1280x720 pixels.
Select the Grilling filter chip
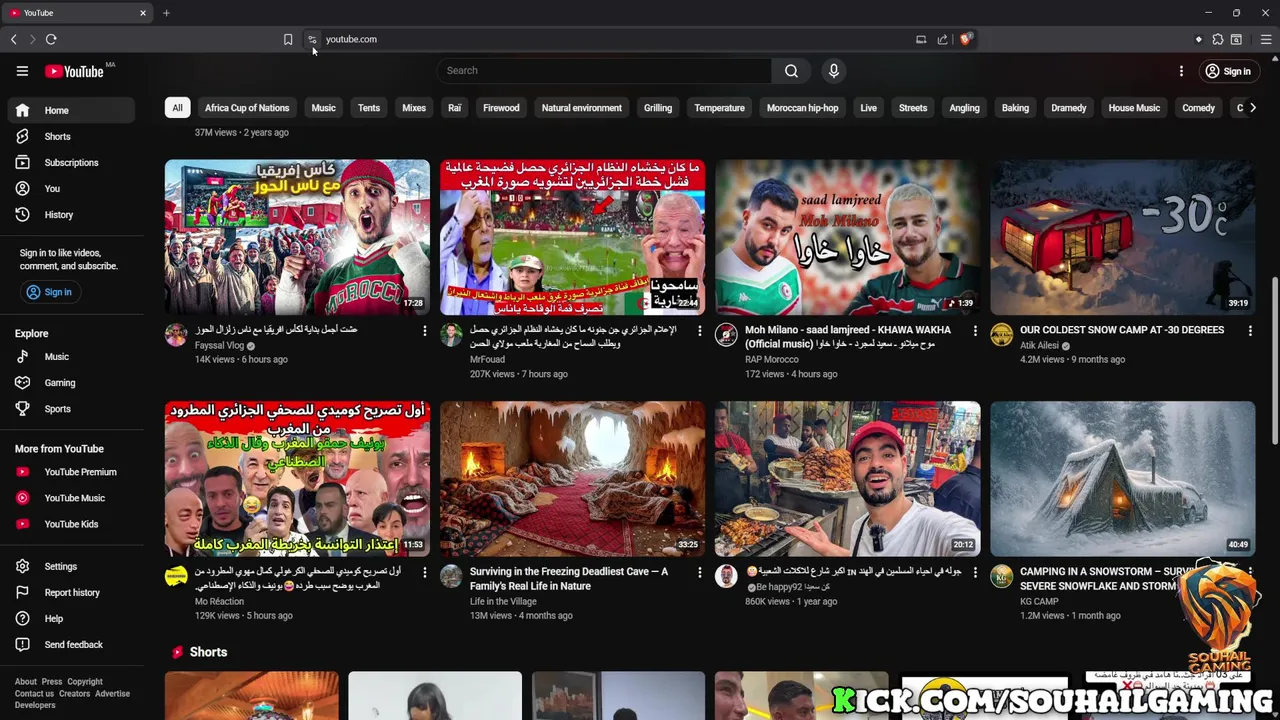[x=657, y=108]
